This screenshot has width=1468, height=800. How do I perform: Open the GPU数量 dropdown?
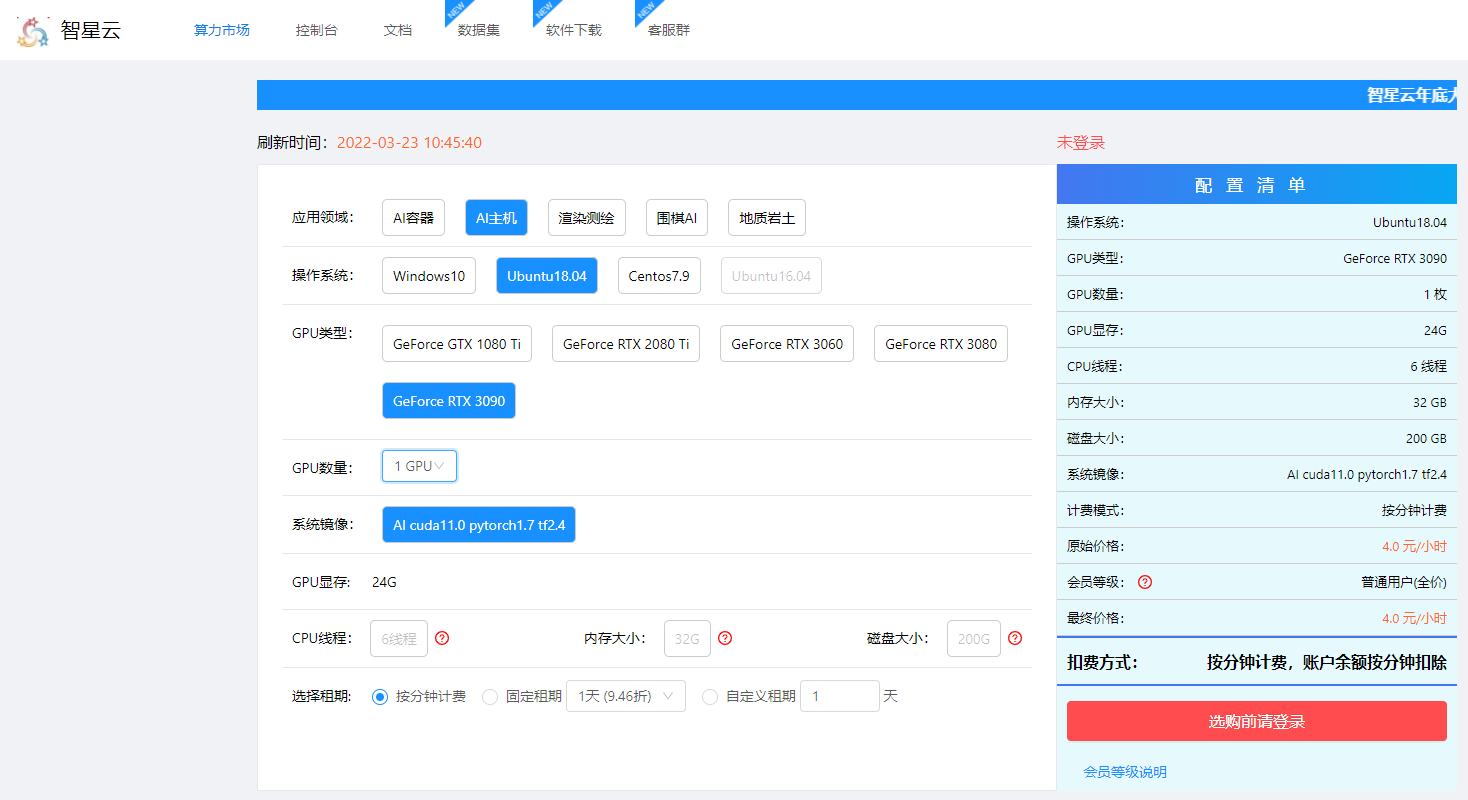(419, 466)
